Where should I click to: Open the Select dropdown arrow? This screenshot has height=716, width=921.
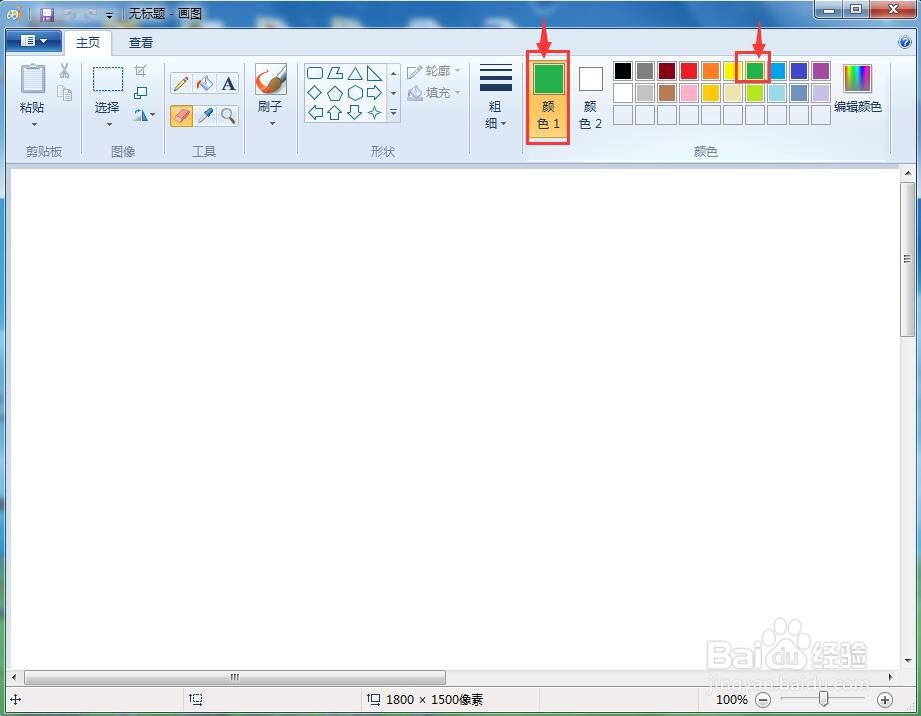click(x=109, y=124)
